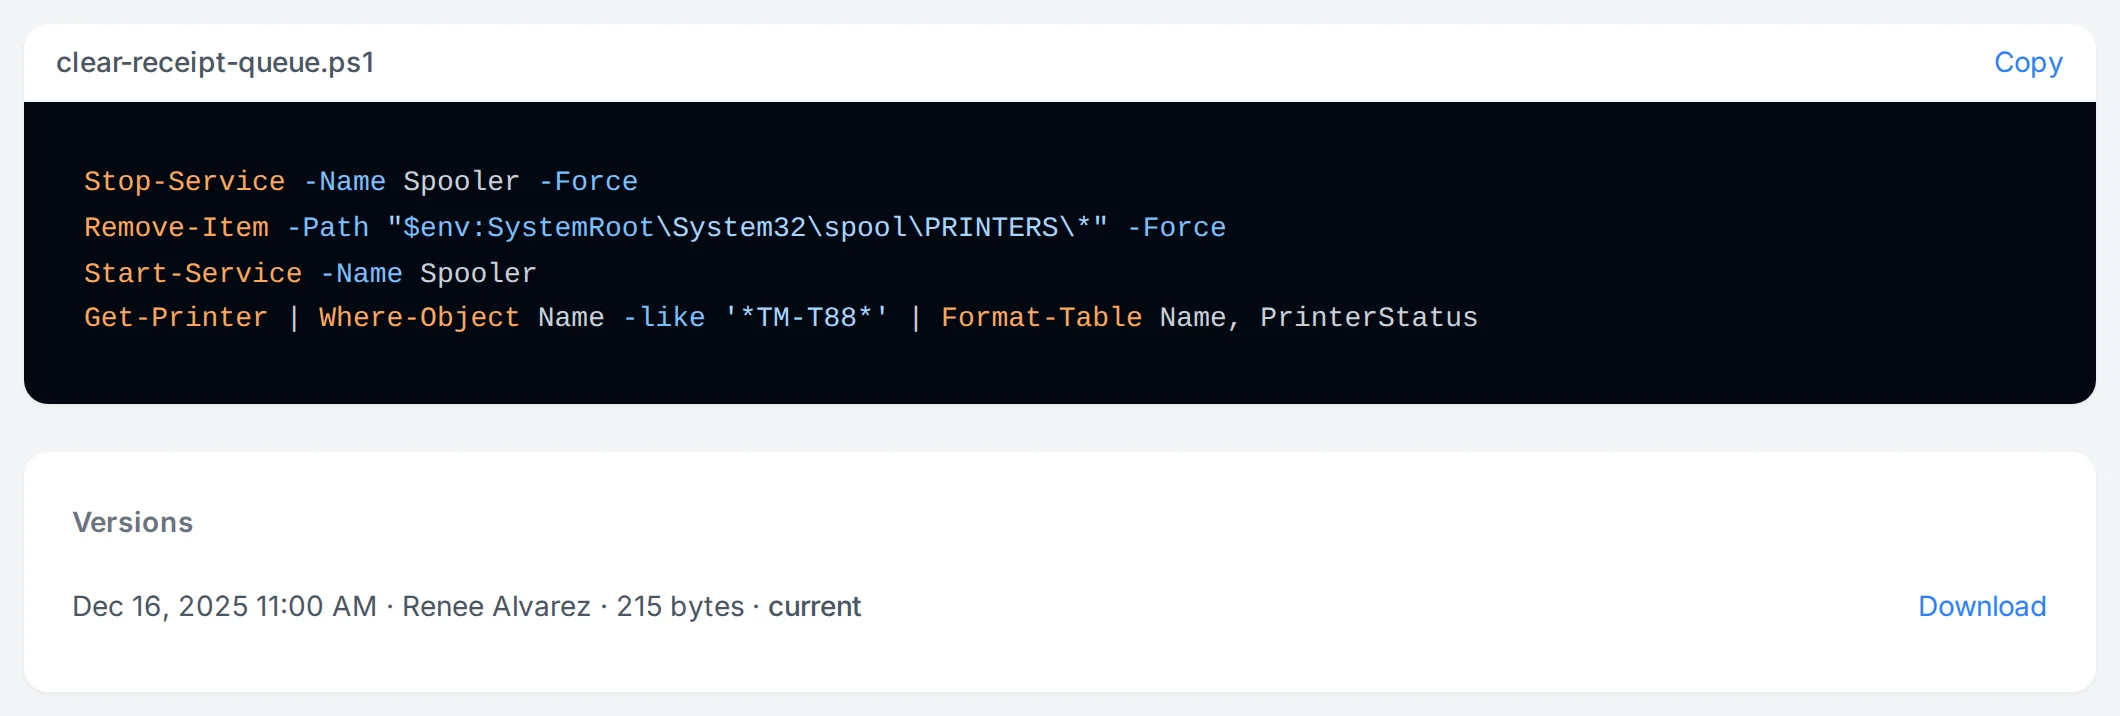Click the Versions heading

click(133, 522)
